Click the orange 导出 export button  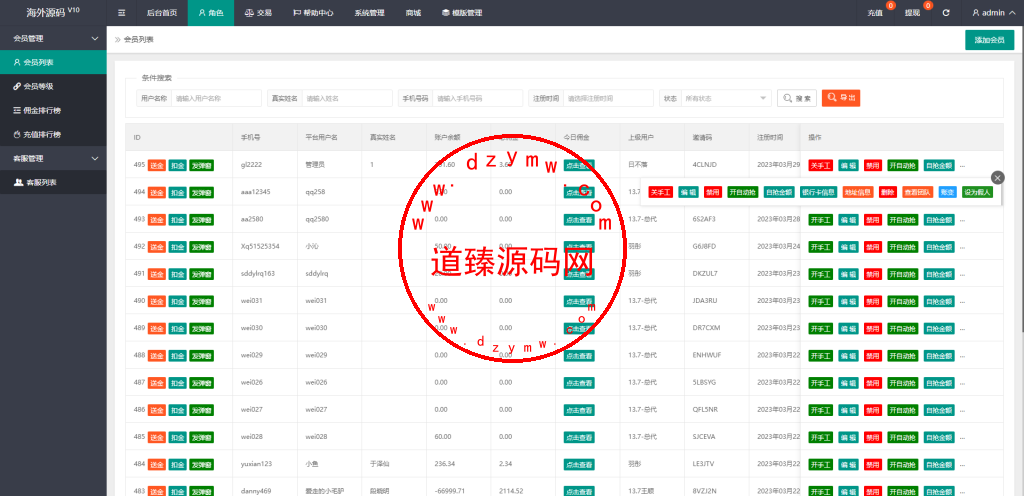840,98
